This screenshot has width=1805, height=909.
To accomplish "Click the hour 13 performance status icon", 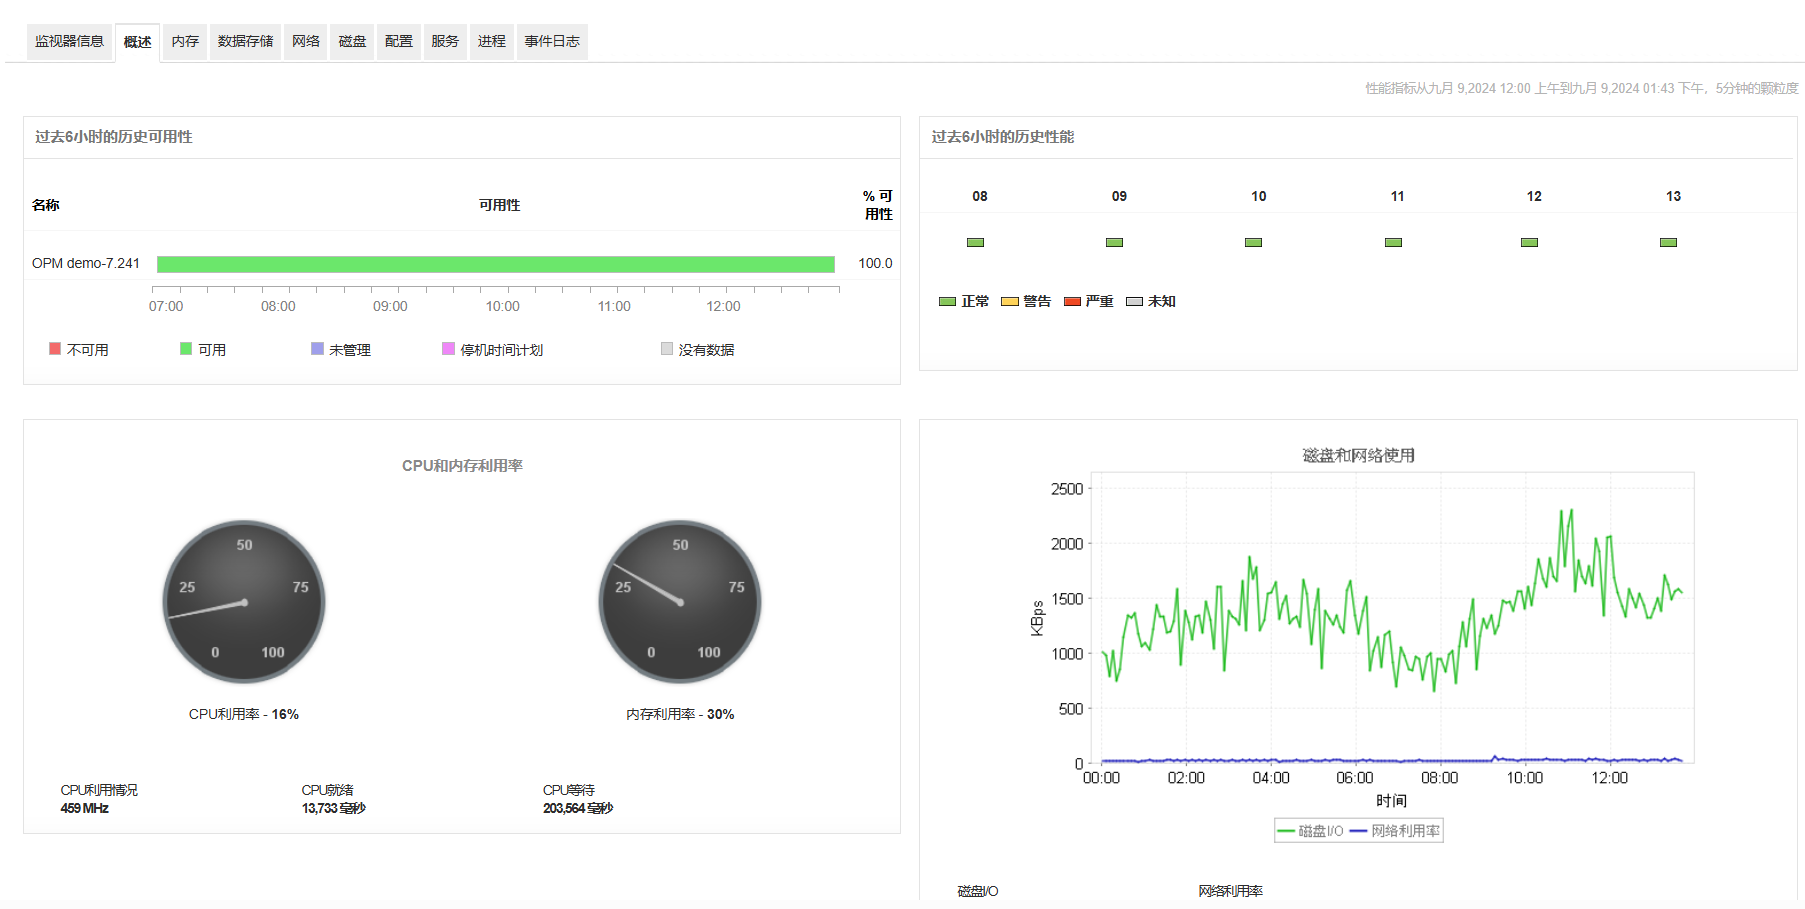I will (x=1668, y=243).
